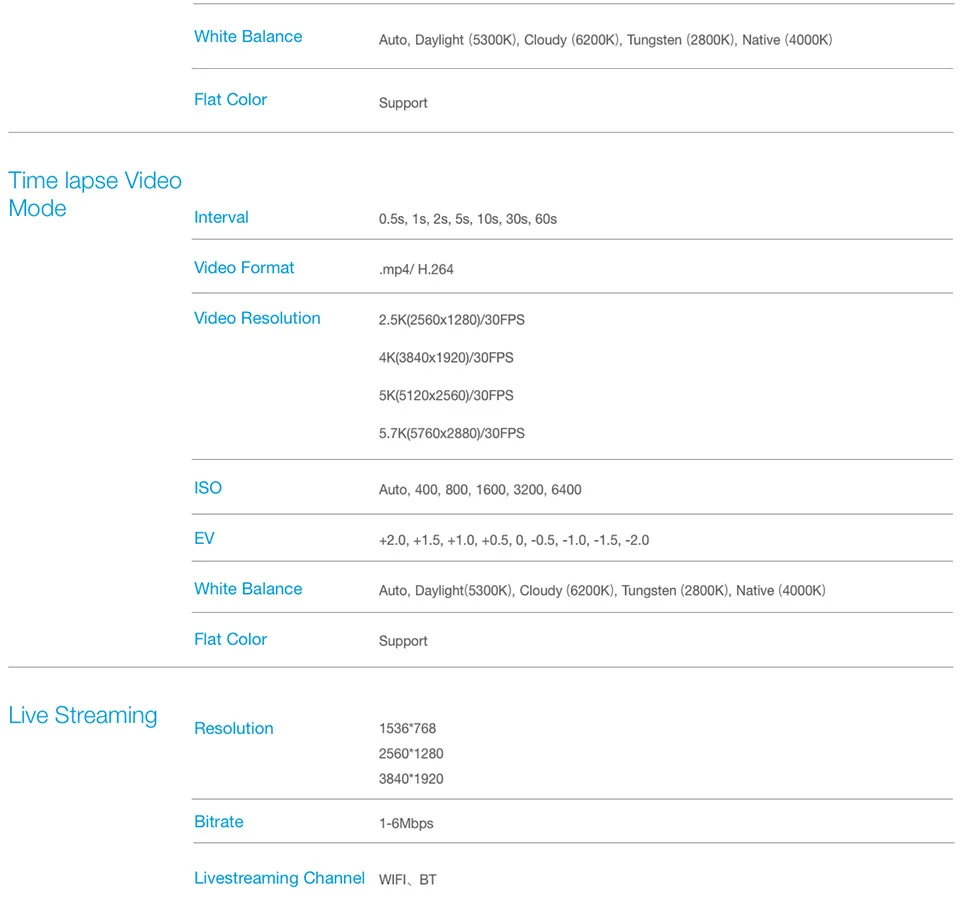The width and height of the screenshot is (960, 900).
Task: Click the 'Time lapse Video Mode' section heading
Action: (x=95, y=194)
